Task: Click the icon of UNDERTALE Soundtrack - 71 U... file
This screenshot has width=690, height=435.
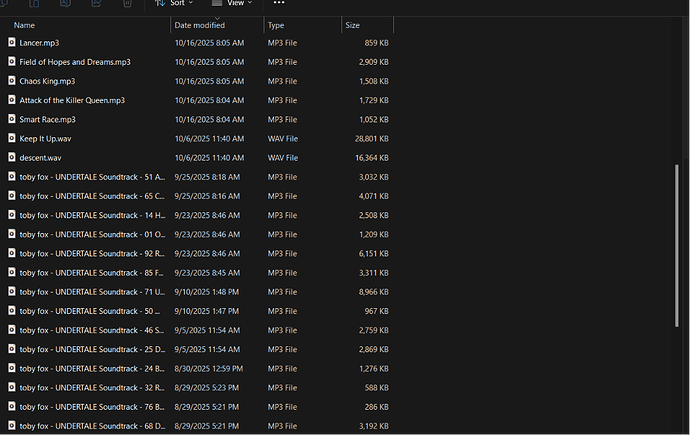Action: tap(12, 291)
